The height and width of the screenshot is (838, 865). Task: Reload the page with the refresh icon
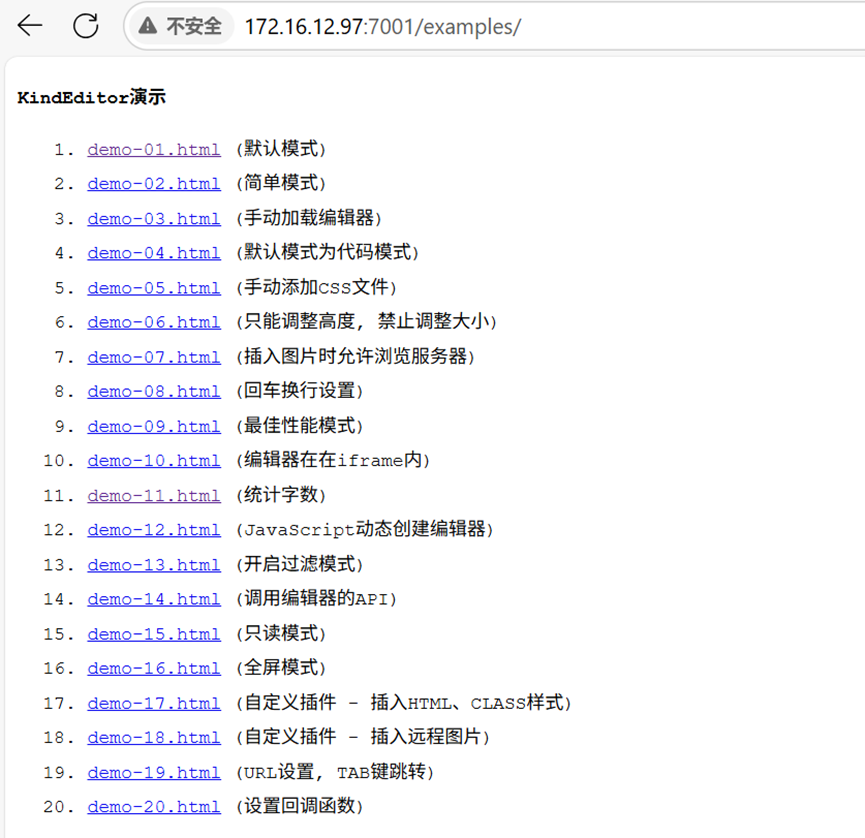[x=86, y=25]
